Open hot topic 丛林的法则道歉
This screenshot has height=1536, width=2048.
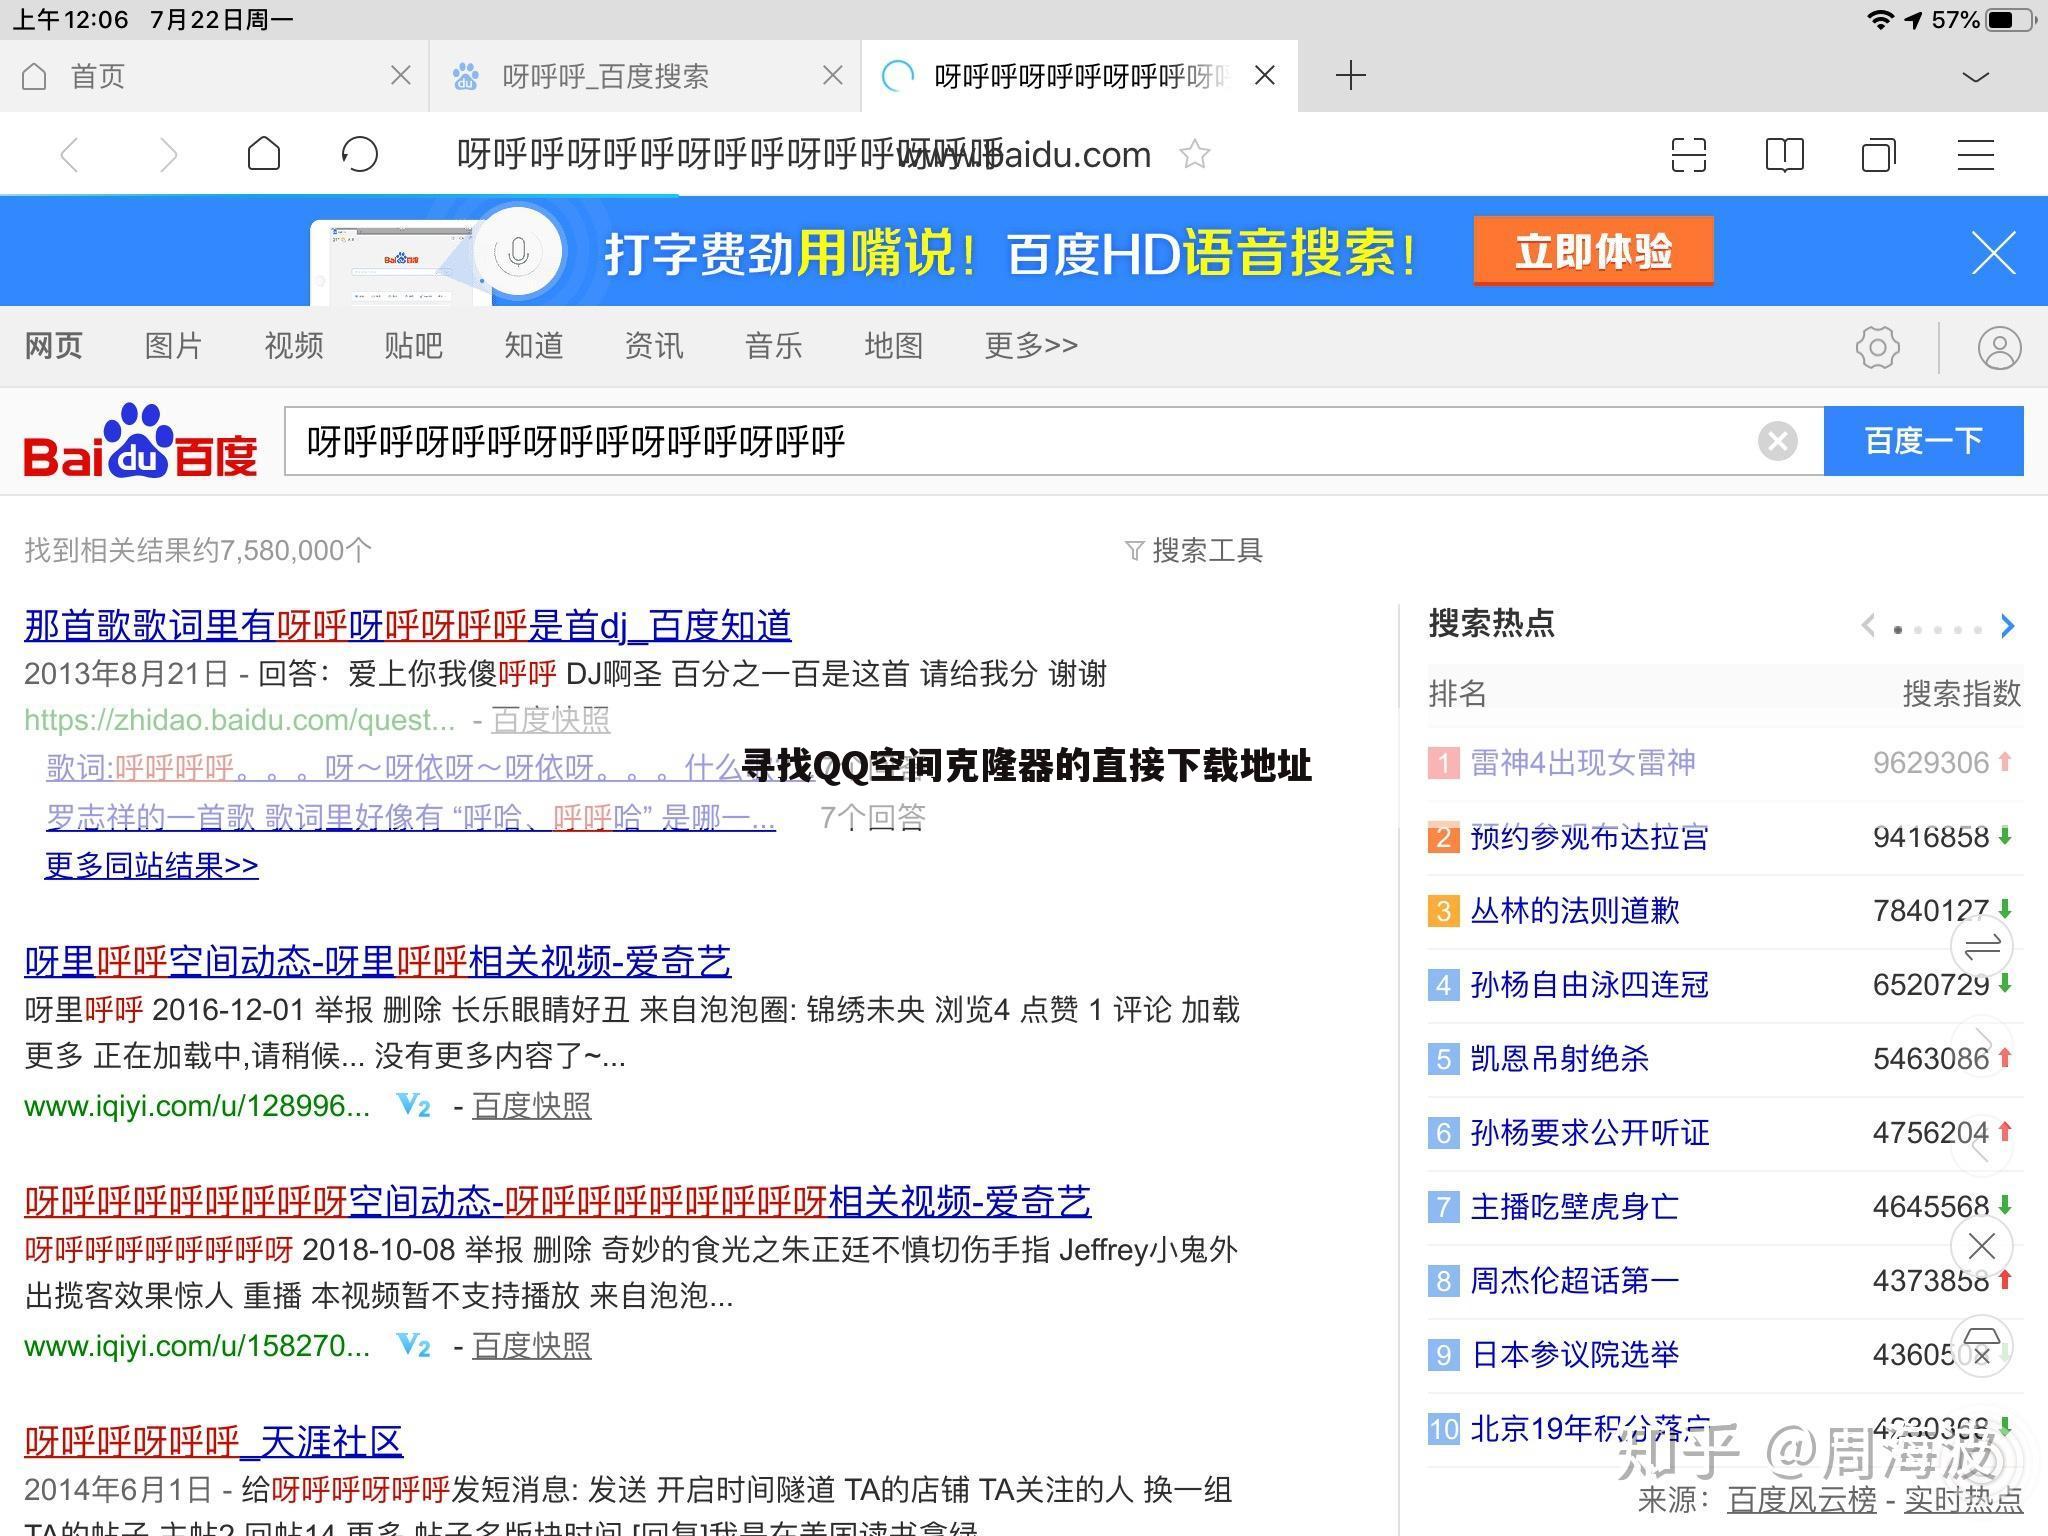[x=1574, y=911]
